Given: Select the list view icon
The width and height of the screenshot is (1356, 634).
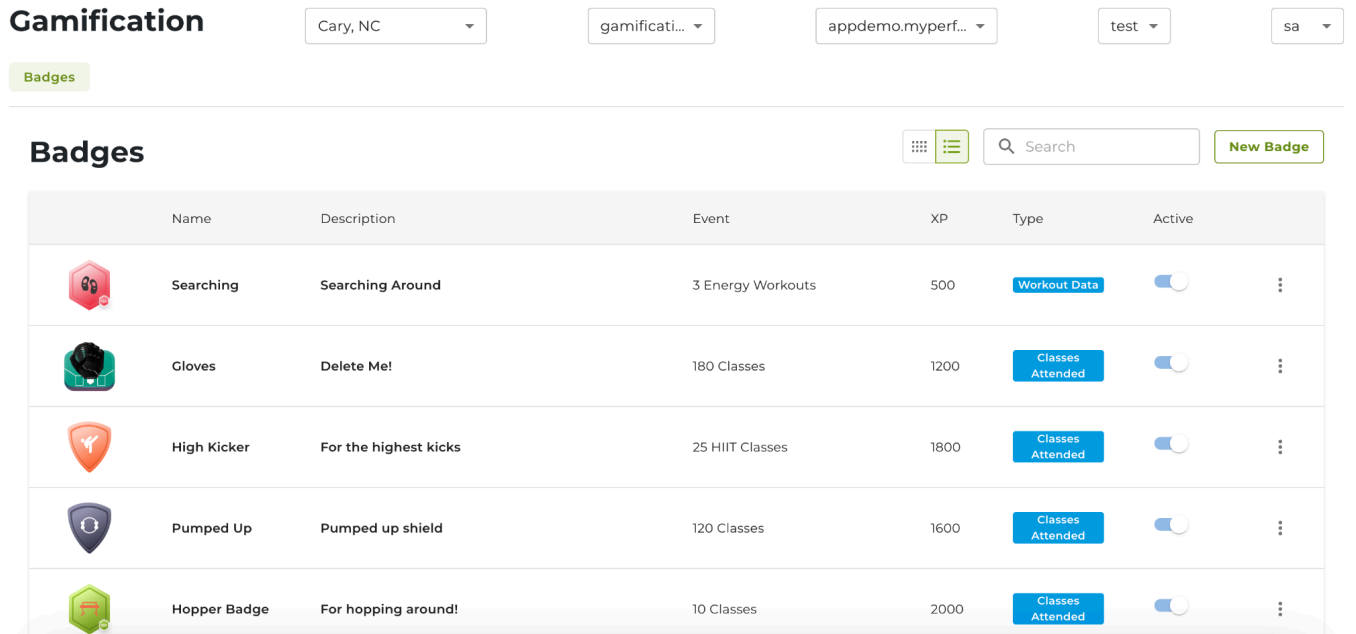Looking at the screenshot, I should pos(951,147).
